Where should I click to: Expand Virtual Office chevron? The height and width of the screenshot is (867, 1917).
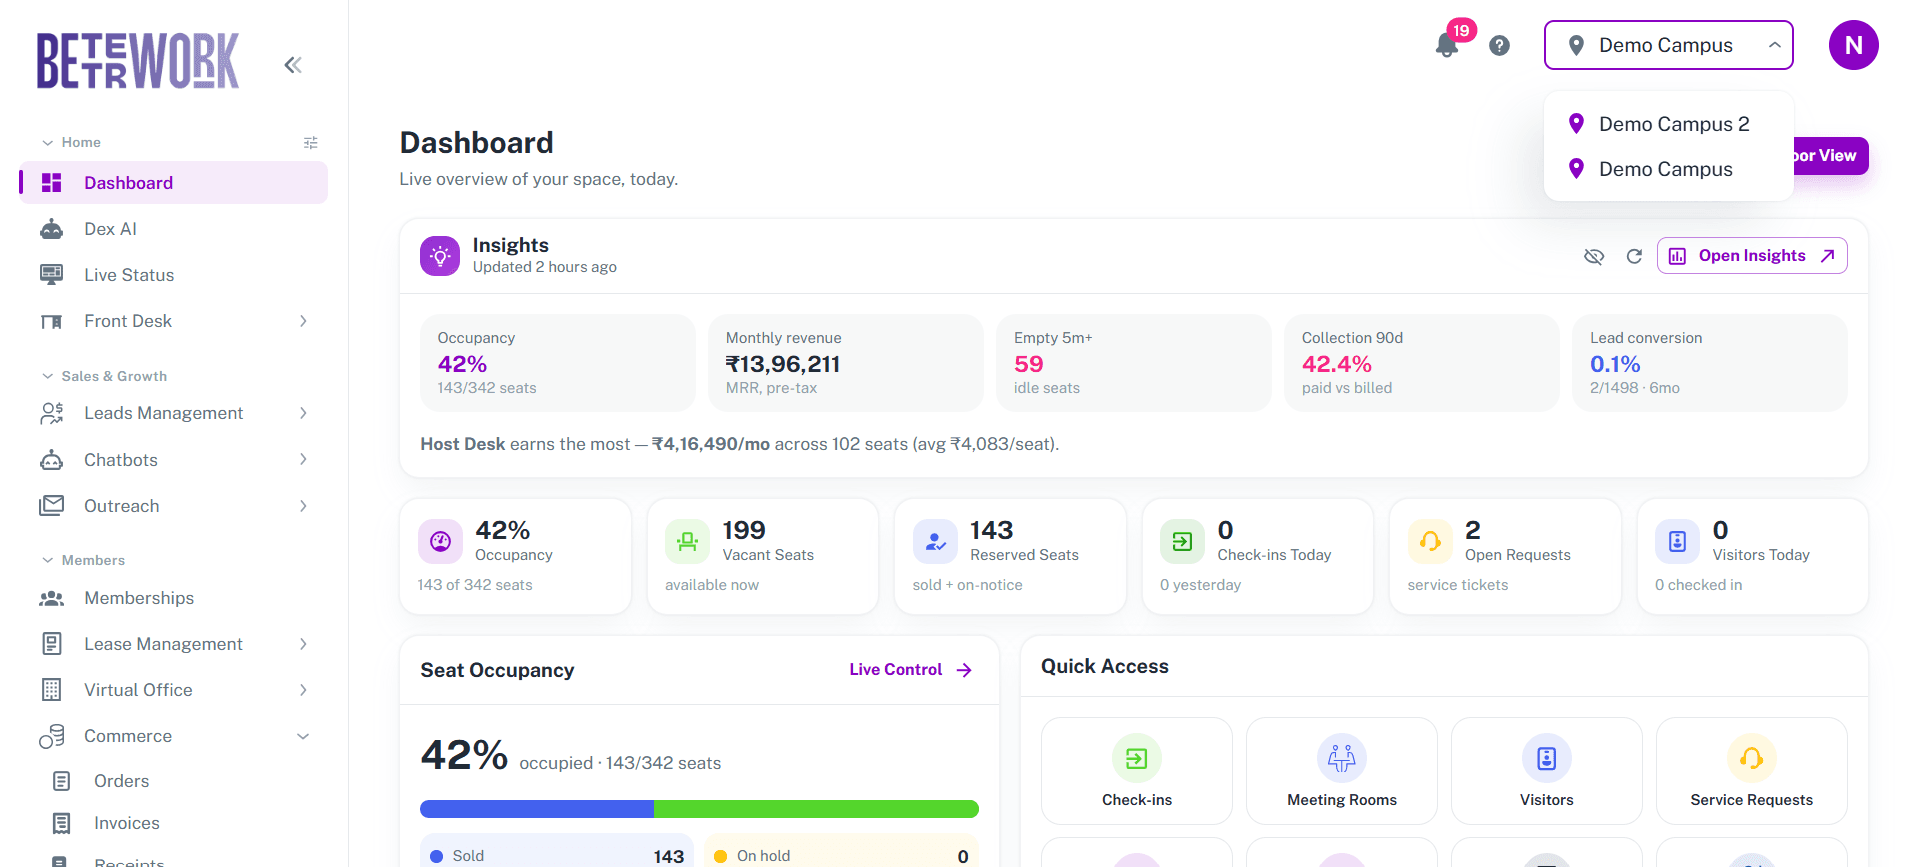pos(303,690)
